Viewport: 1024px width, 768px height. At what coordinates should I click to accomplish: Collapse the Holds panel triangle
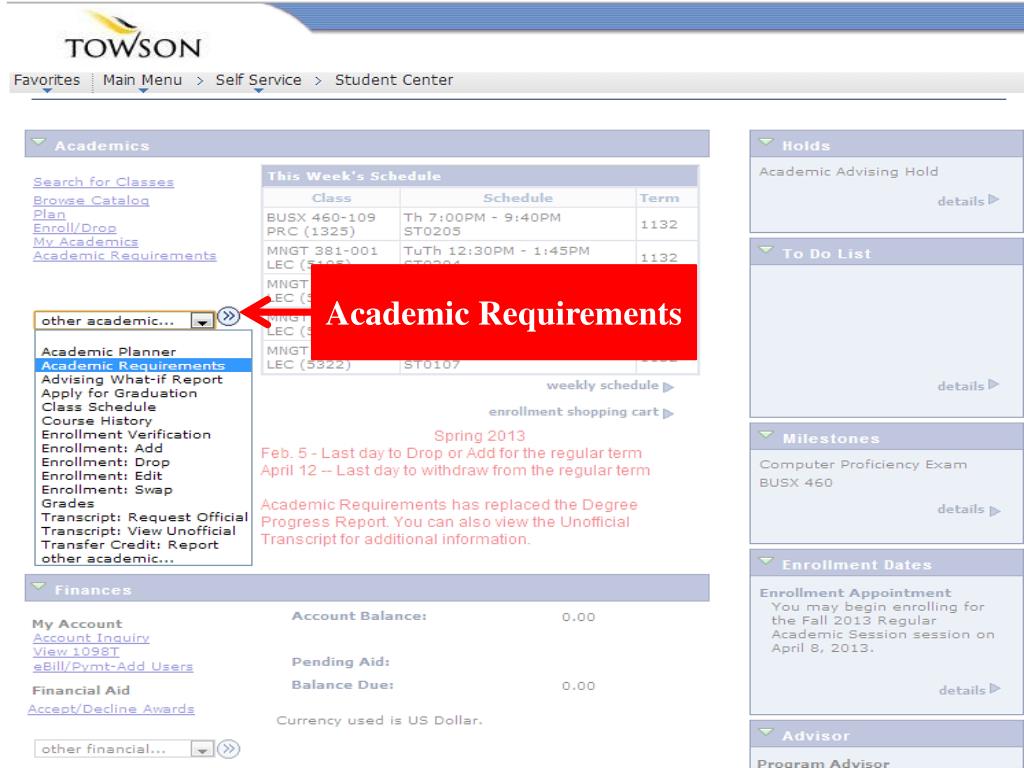pyautogui.click(x=767, y=142)
